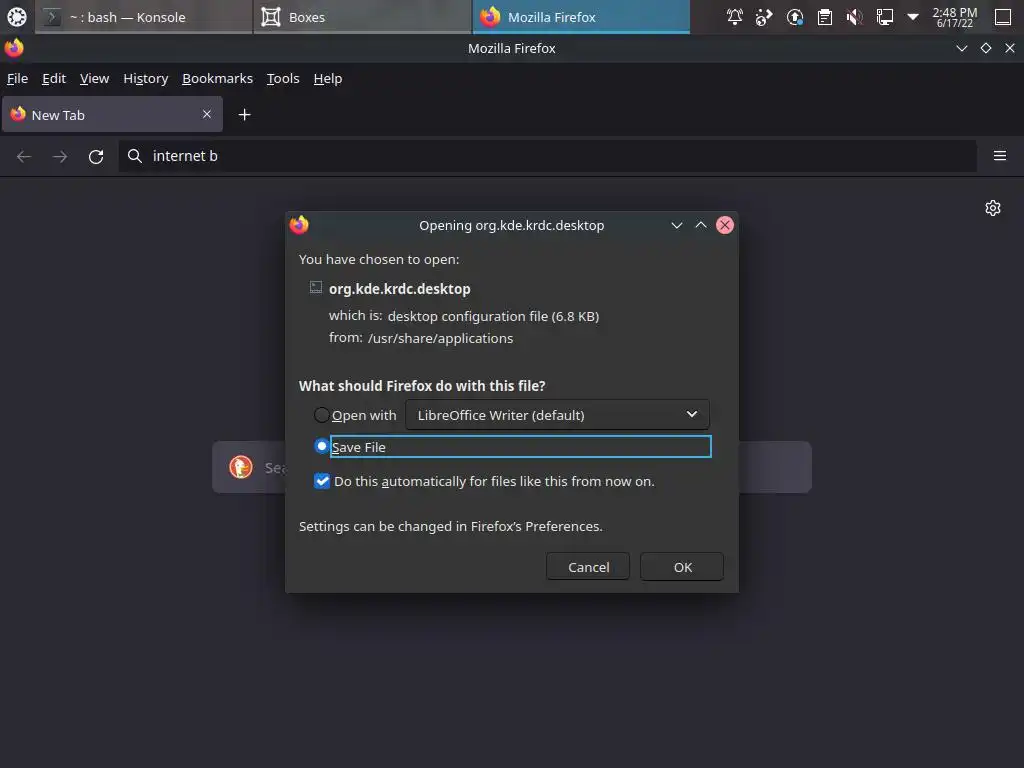Select the 'Open with' radio button
1024x768 pixels.
321,415
